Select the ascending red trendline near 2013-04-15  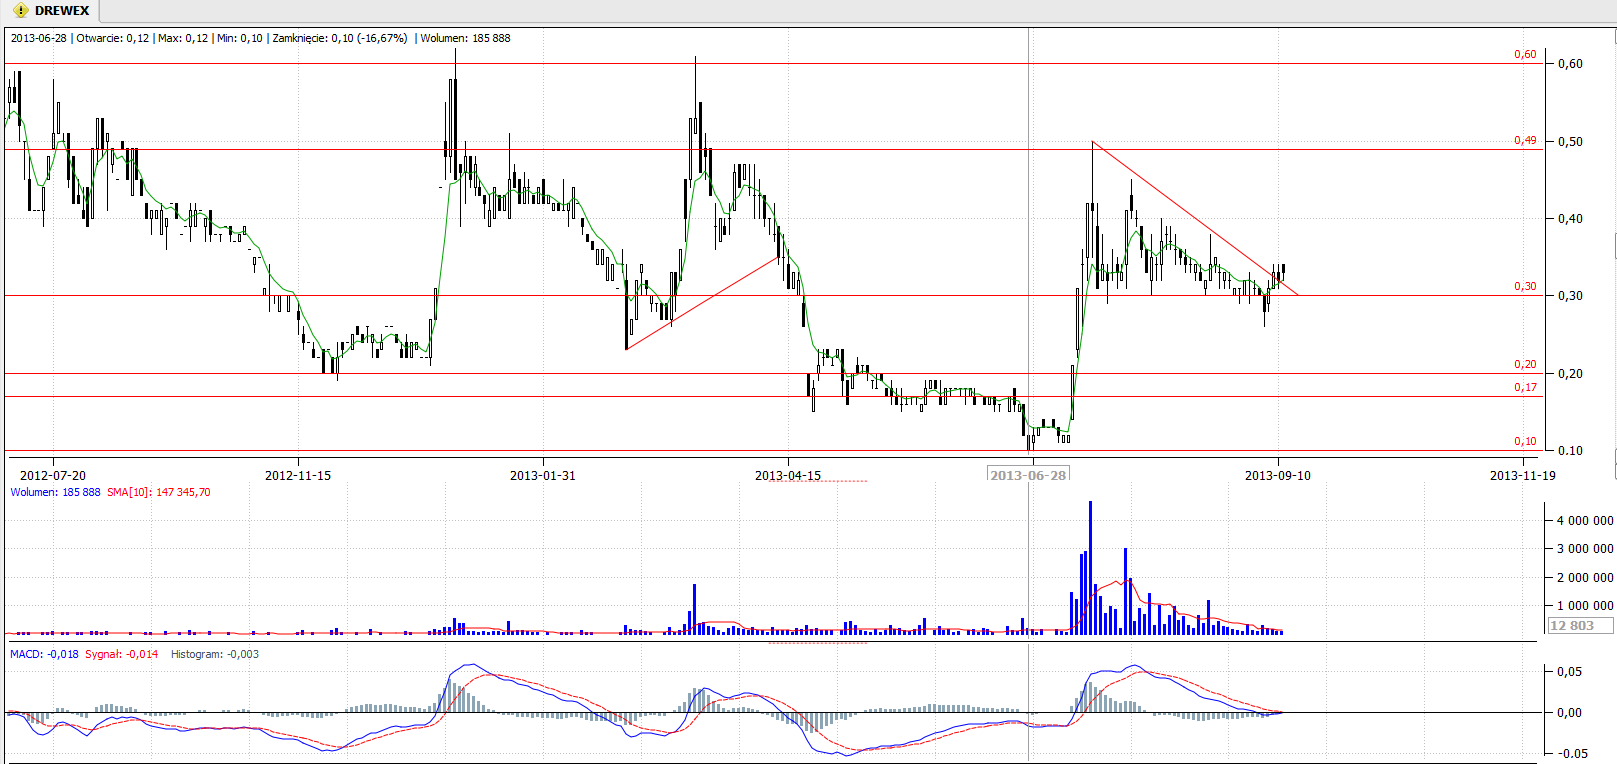tap(703, 303)
